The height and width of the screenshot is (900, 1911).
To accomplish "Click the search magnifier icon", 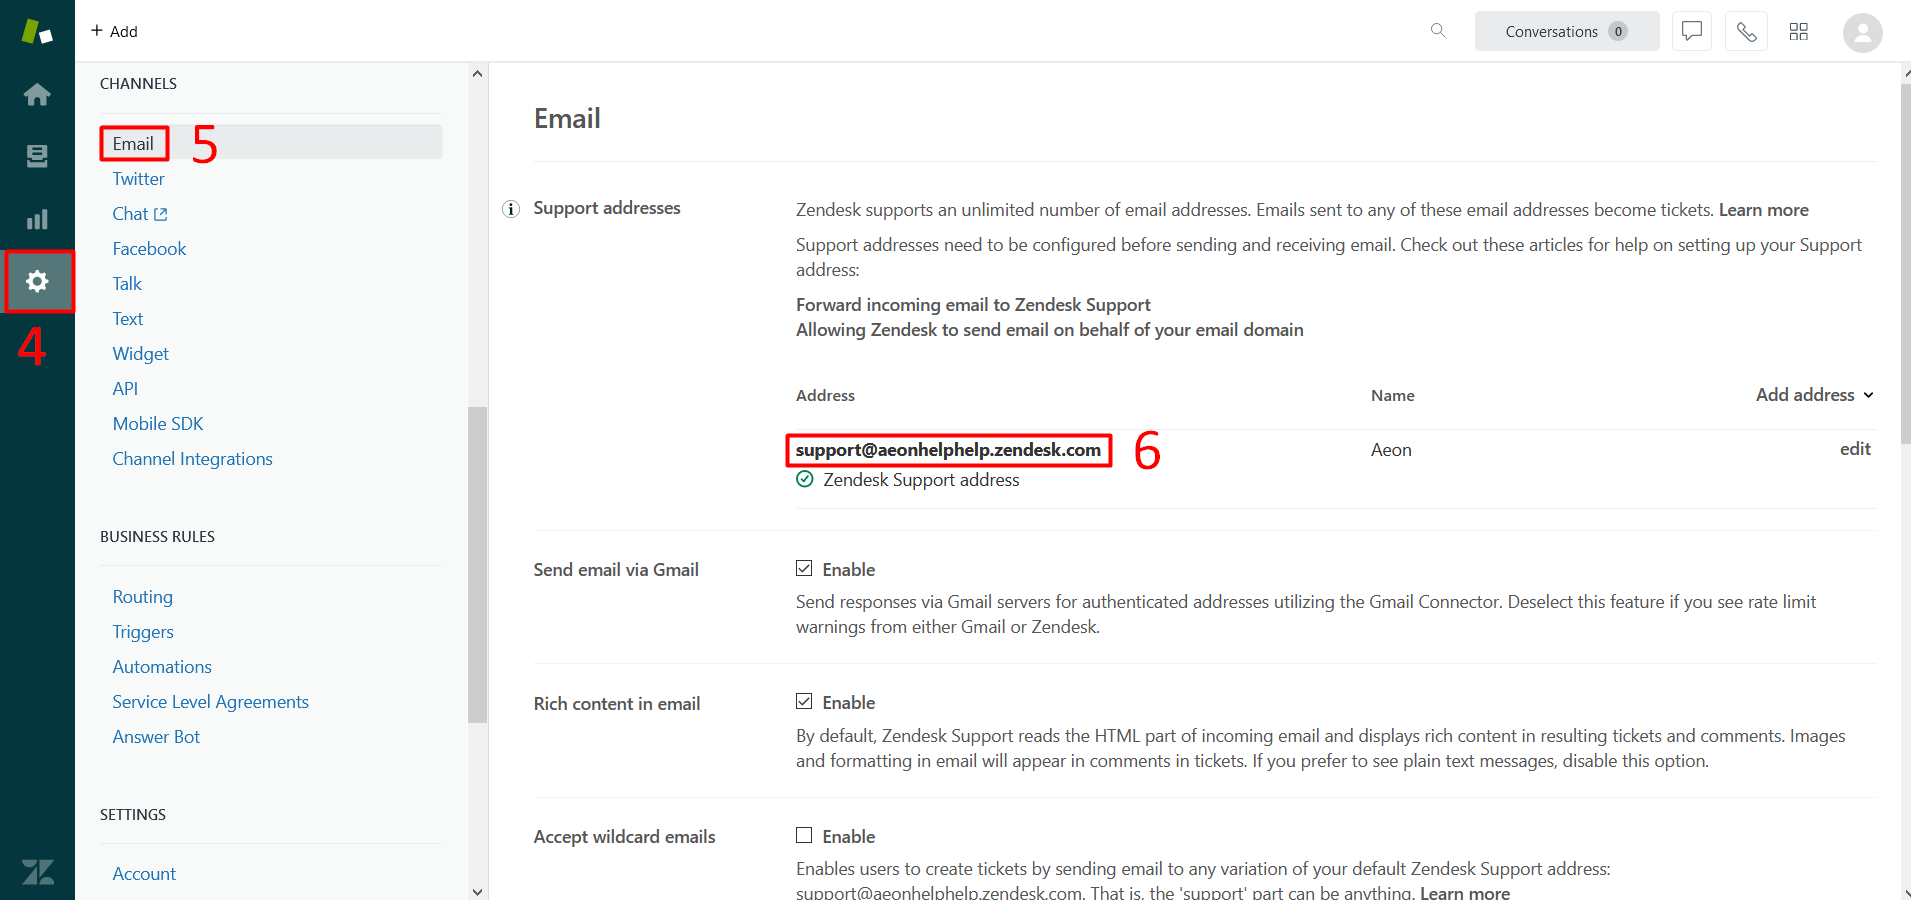I will (x=1438, y=31).
